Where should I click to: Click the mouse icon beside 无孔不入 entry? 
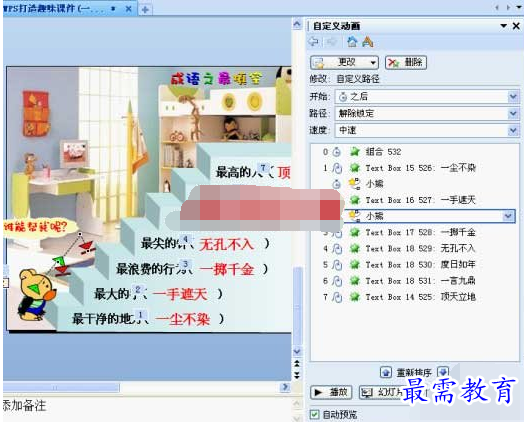pos(337,249)
